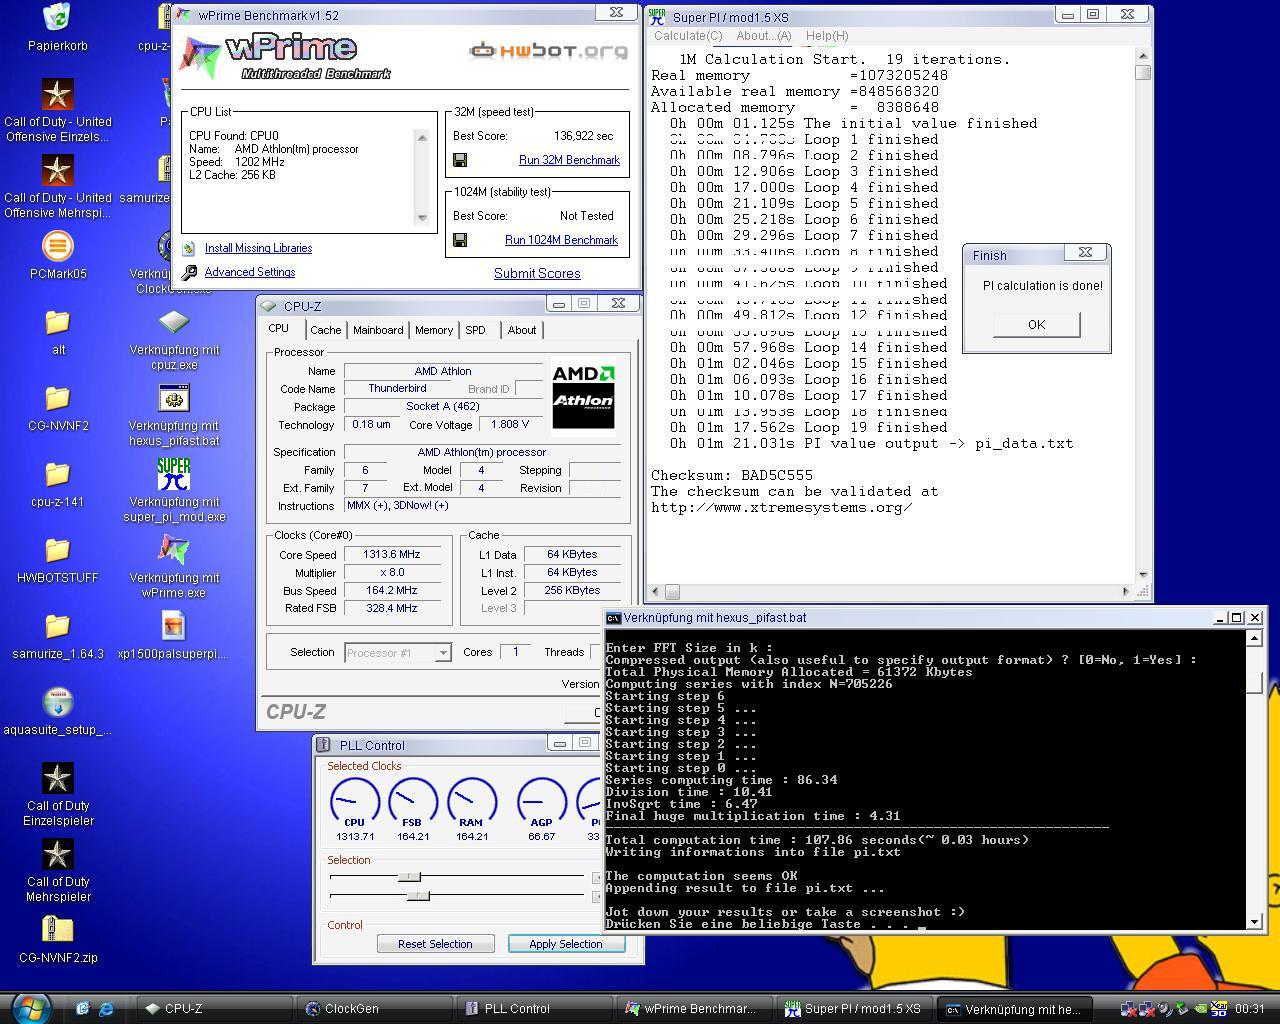Switch to the Mainboard tab in CPU-Z
The height and width of the screenshot is (1024, 1280).
point(378,330)
